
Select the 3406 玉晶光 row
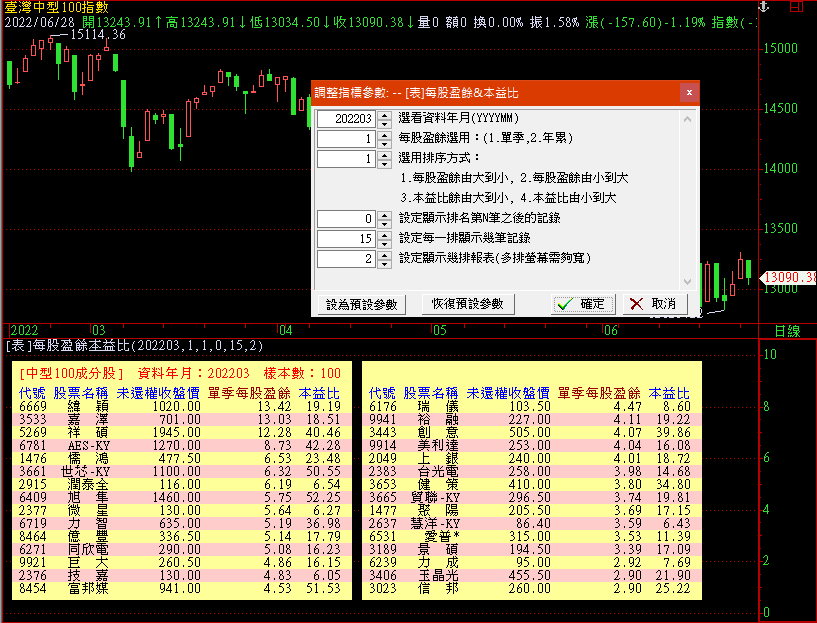point(531,576)
